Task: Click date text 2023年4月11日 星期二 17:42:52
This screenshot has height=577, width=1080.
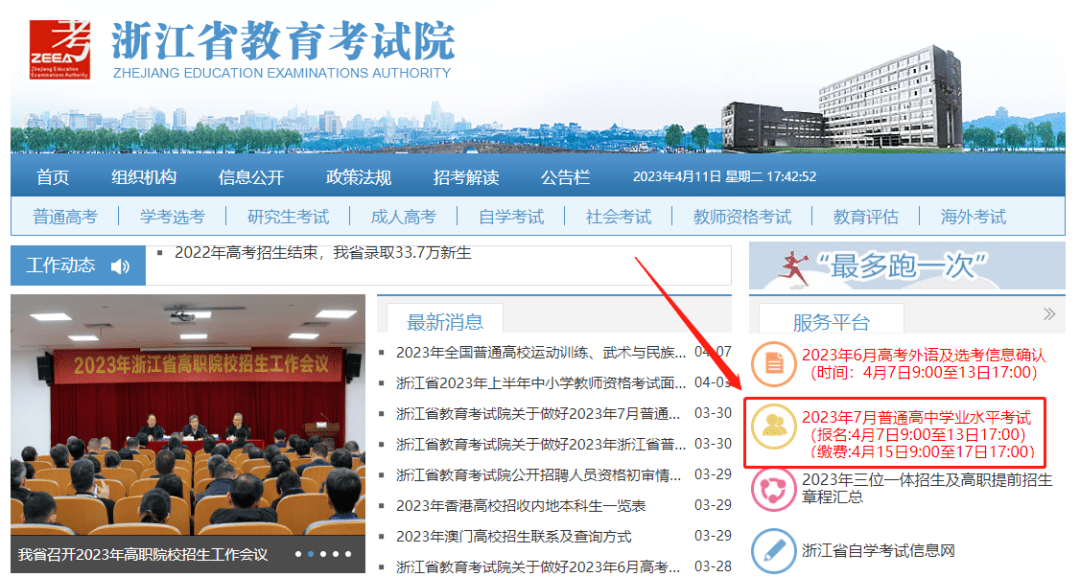Action: pyautogui.click(x=725, y=177)
